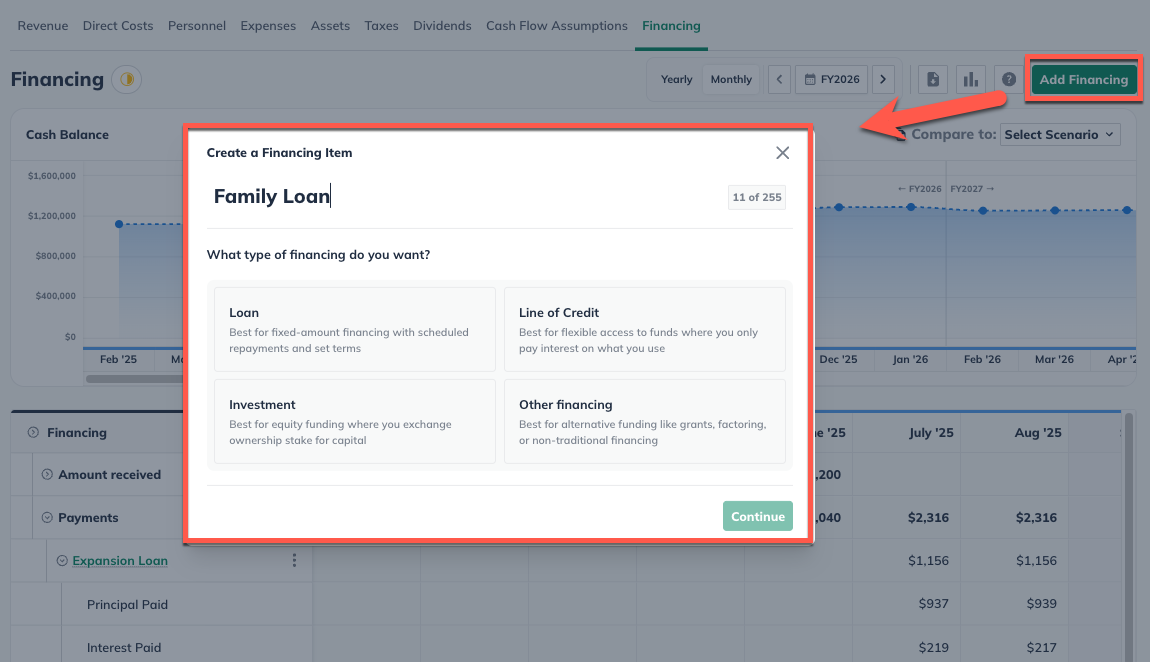
Task: Open the Dividends tab
Action: [442, 26]
